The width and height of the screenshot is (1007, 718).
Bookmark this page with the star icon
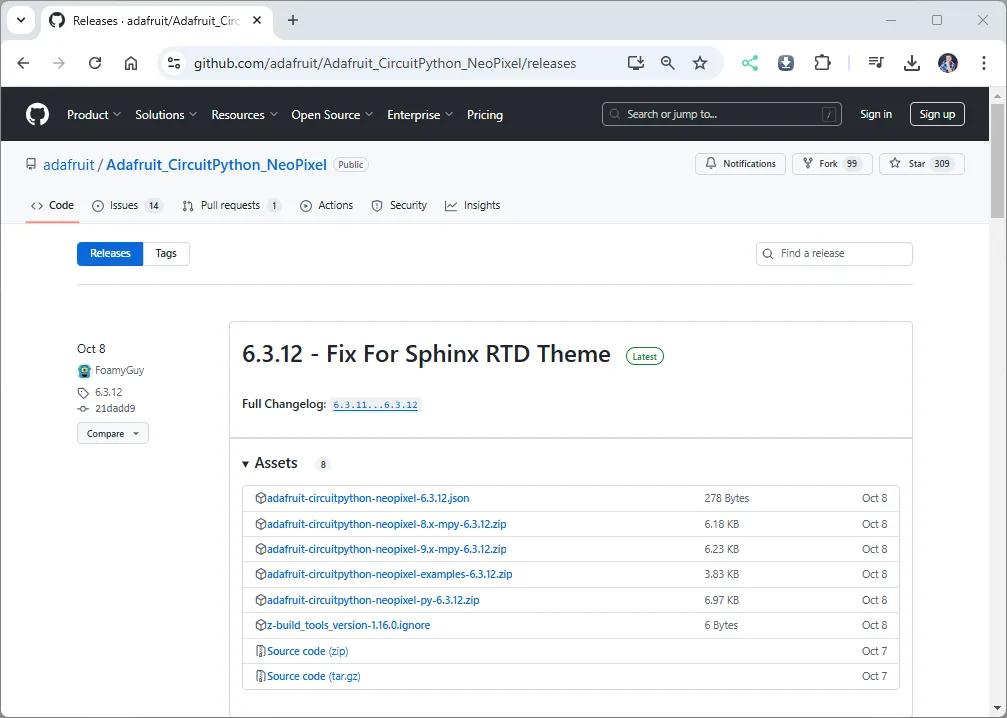[700, 63]
